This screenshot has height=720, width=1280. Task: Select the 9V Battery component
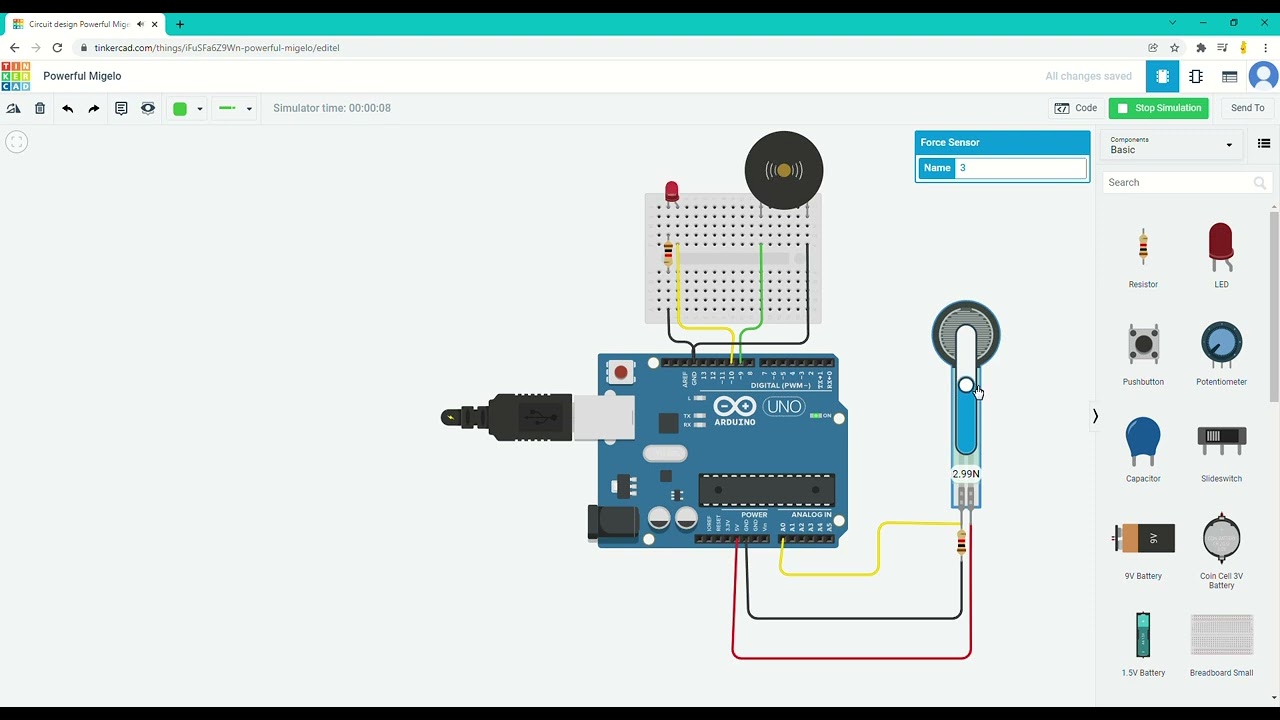(x=1143, y=548)
